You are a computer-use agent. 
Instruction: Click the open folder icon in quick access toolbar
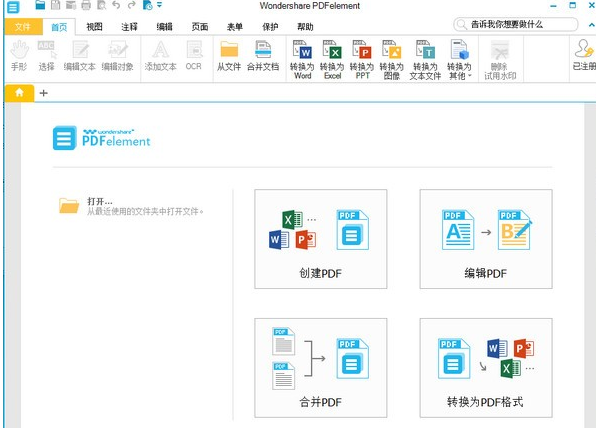40,5
